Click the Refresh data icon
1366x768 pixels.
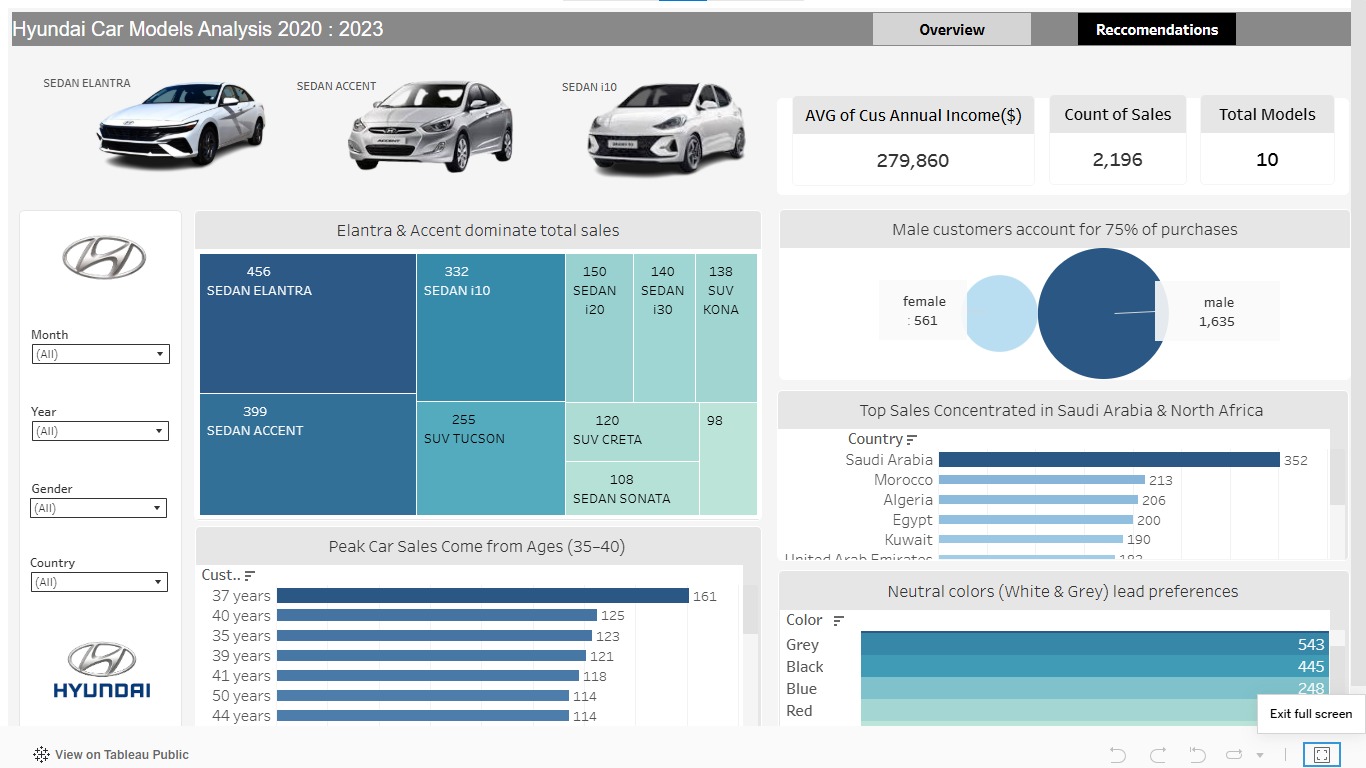[x=1234, y=755]
